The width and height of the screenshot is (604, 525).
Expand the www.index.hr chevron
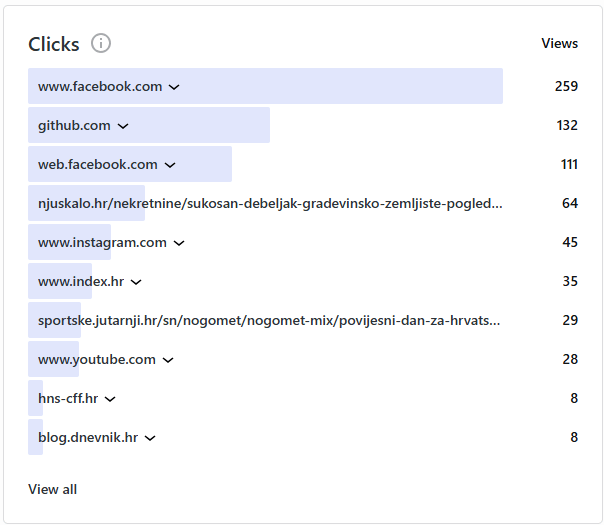coord(136,282)
